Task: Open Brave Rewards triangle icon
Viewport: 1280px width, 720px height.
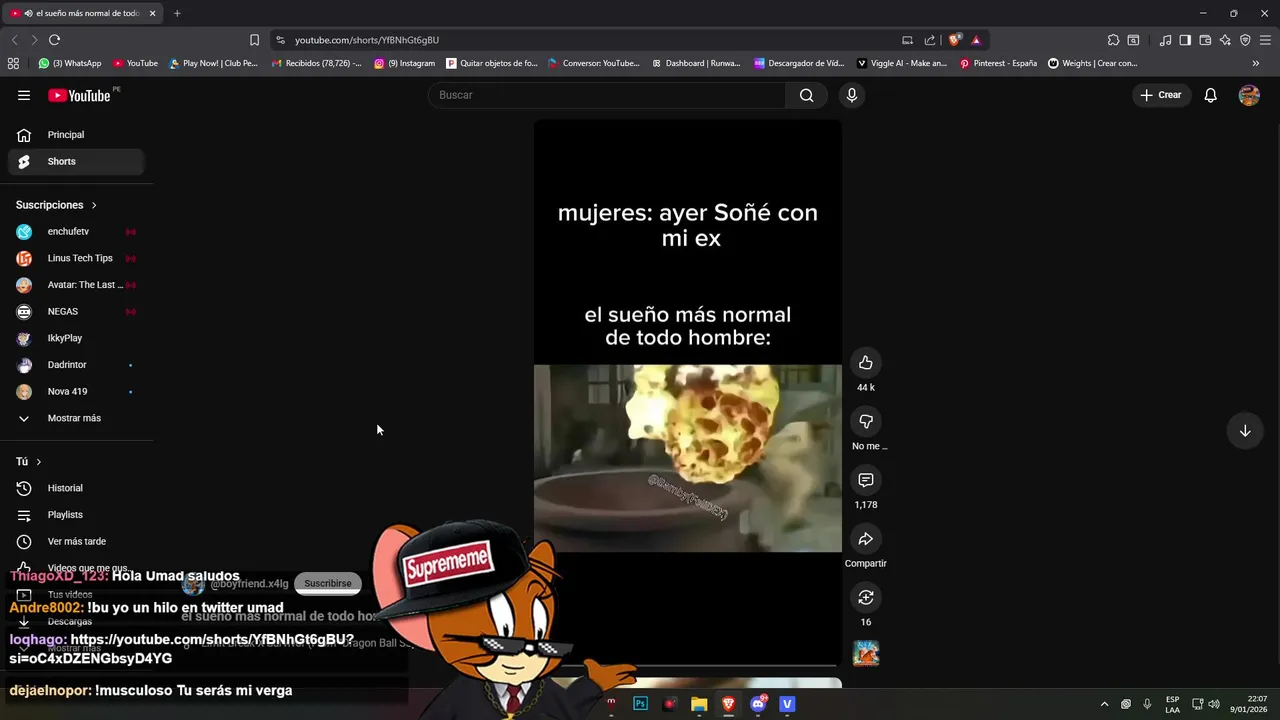Action: pyautogui.click(x=976, y=40)
